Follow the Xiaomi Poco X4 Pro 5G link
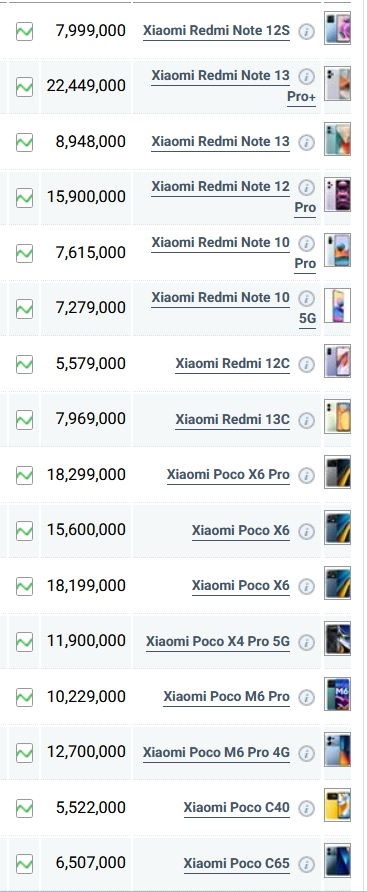The width and height of the screenshot is (367, 892). (217, 642)
